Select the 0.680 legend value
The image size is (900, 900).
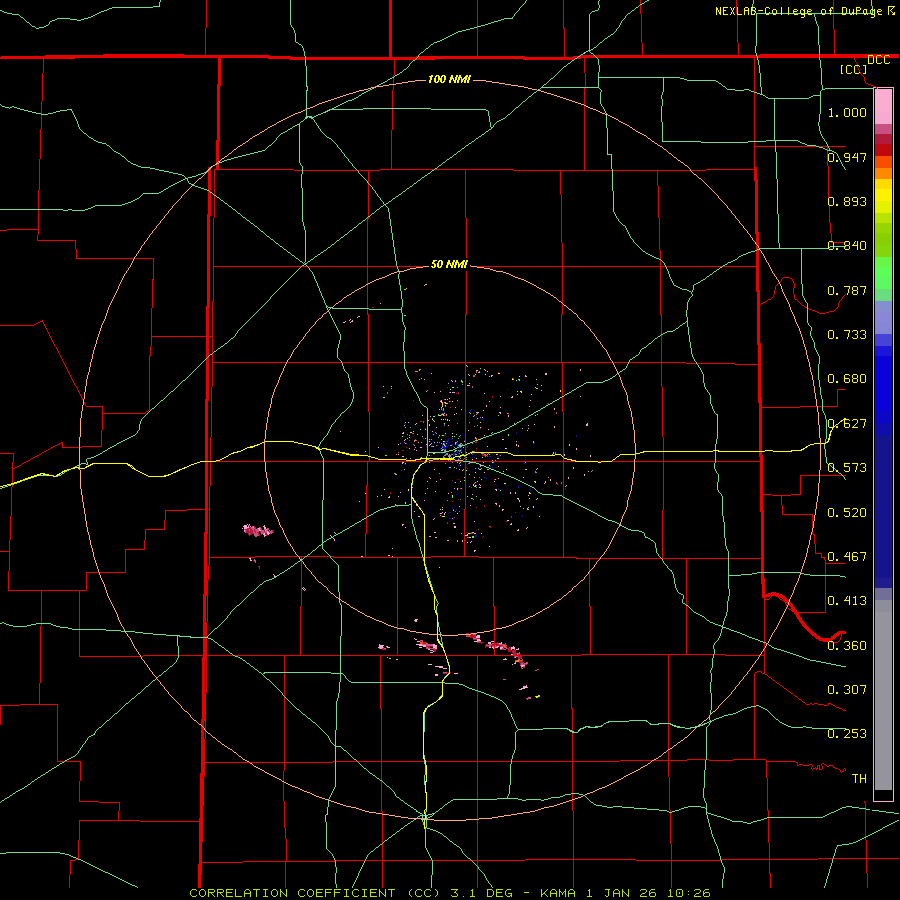[847, 379]
